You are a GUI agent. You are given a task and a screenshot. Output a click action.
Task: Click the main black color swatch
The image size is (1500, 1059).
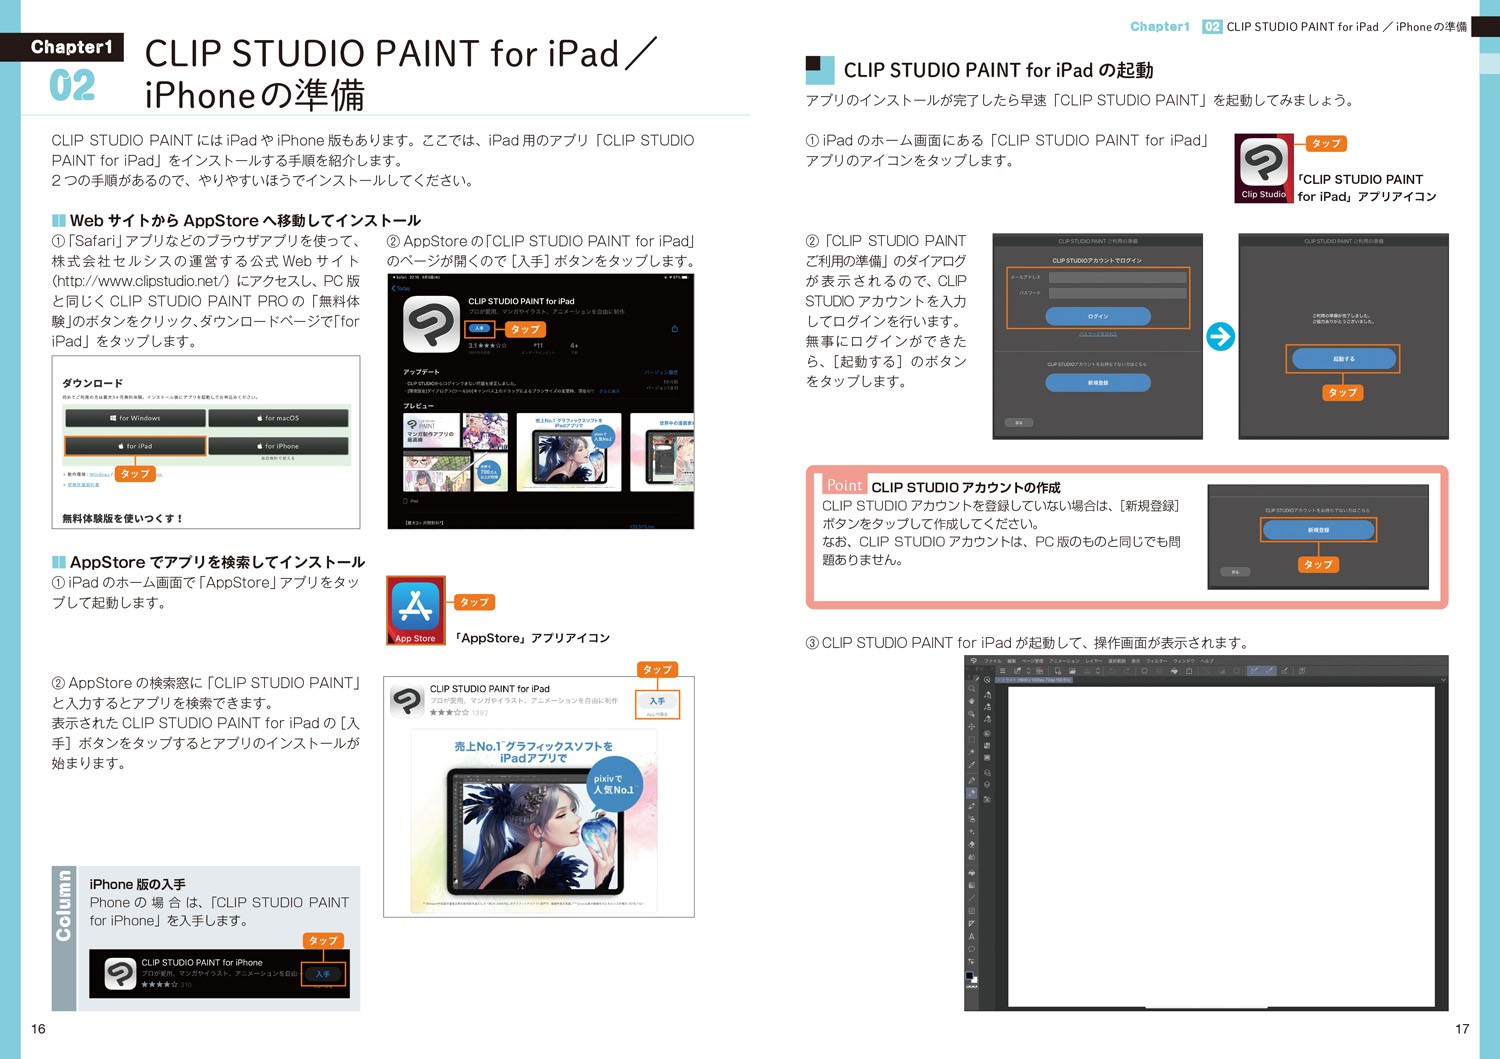969,975
